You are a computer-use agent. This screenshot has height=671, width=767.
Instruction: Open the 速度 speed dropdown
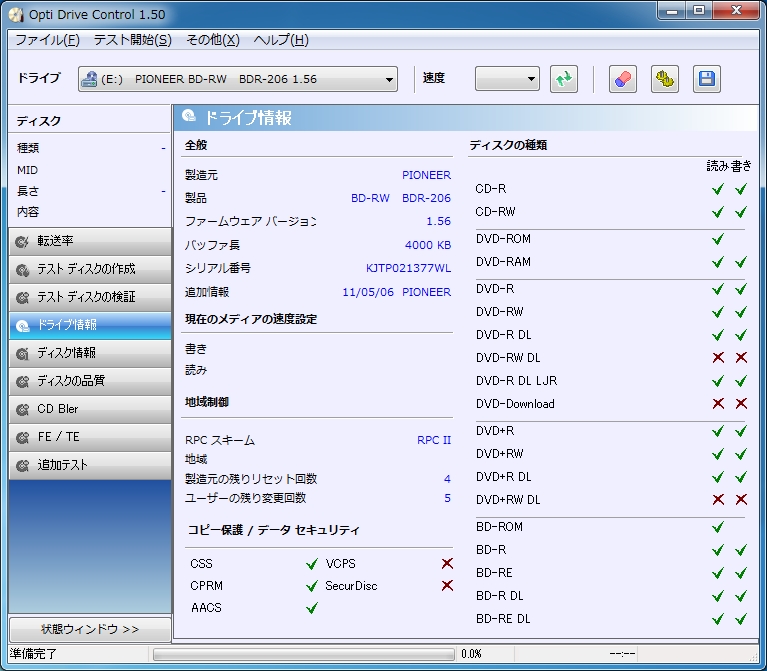point(507,79)
